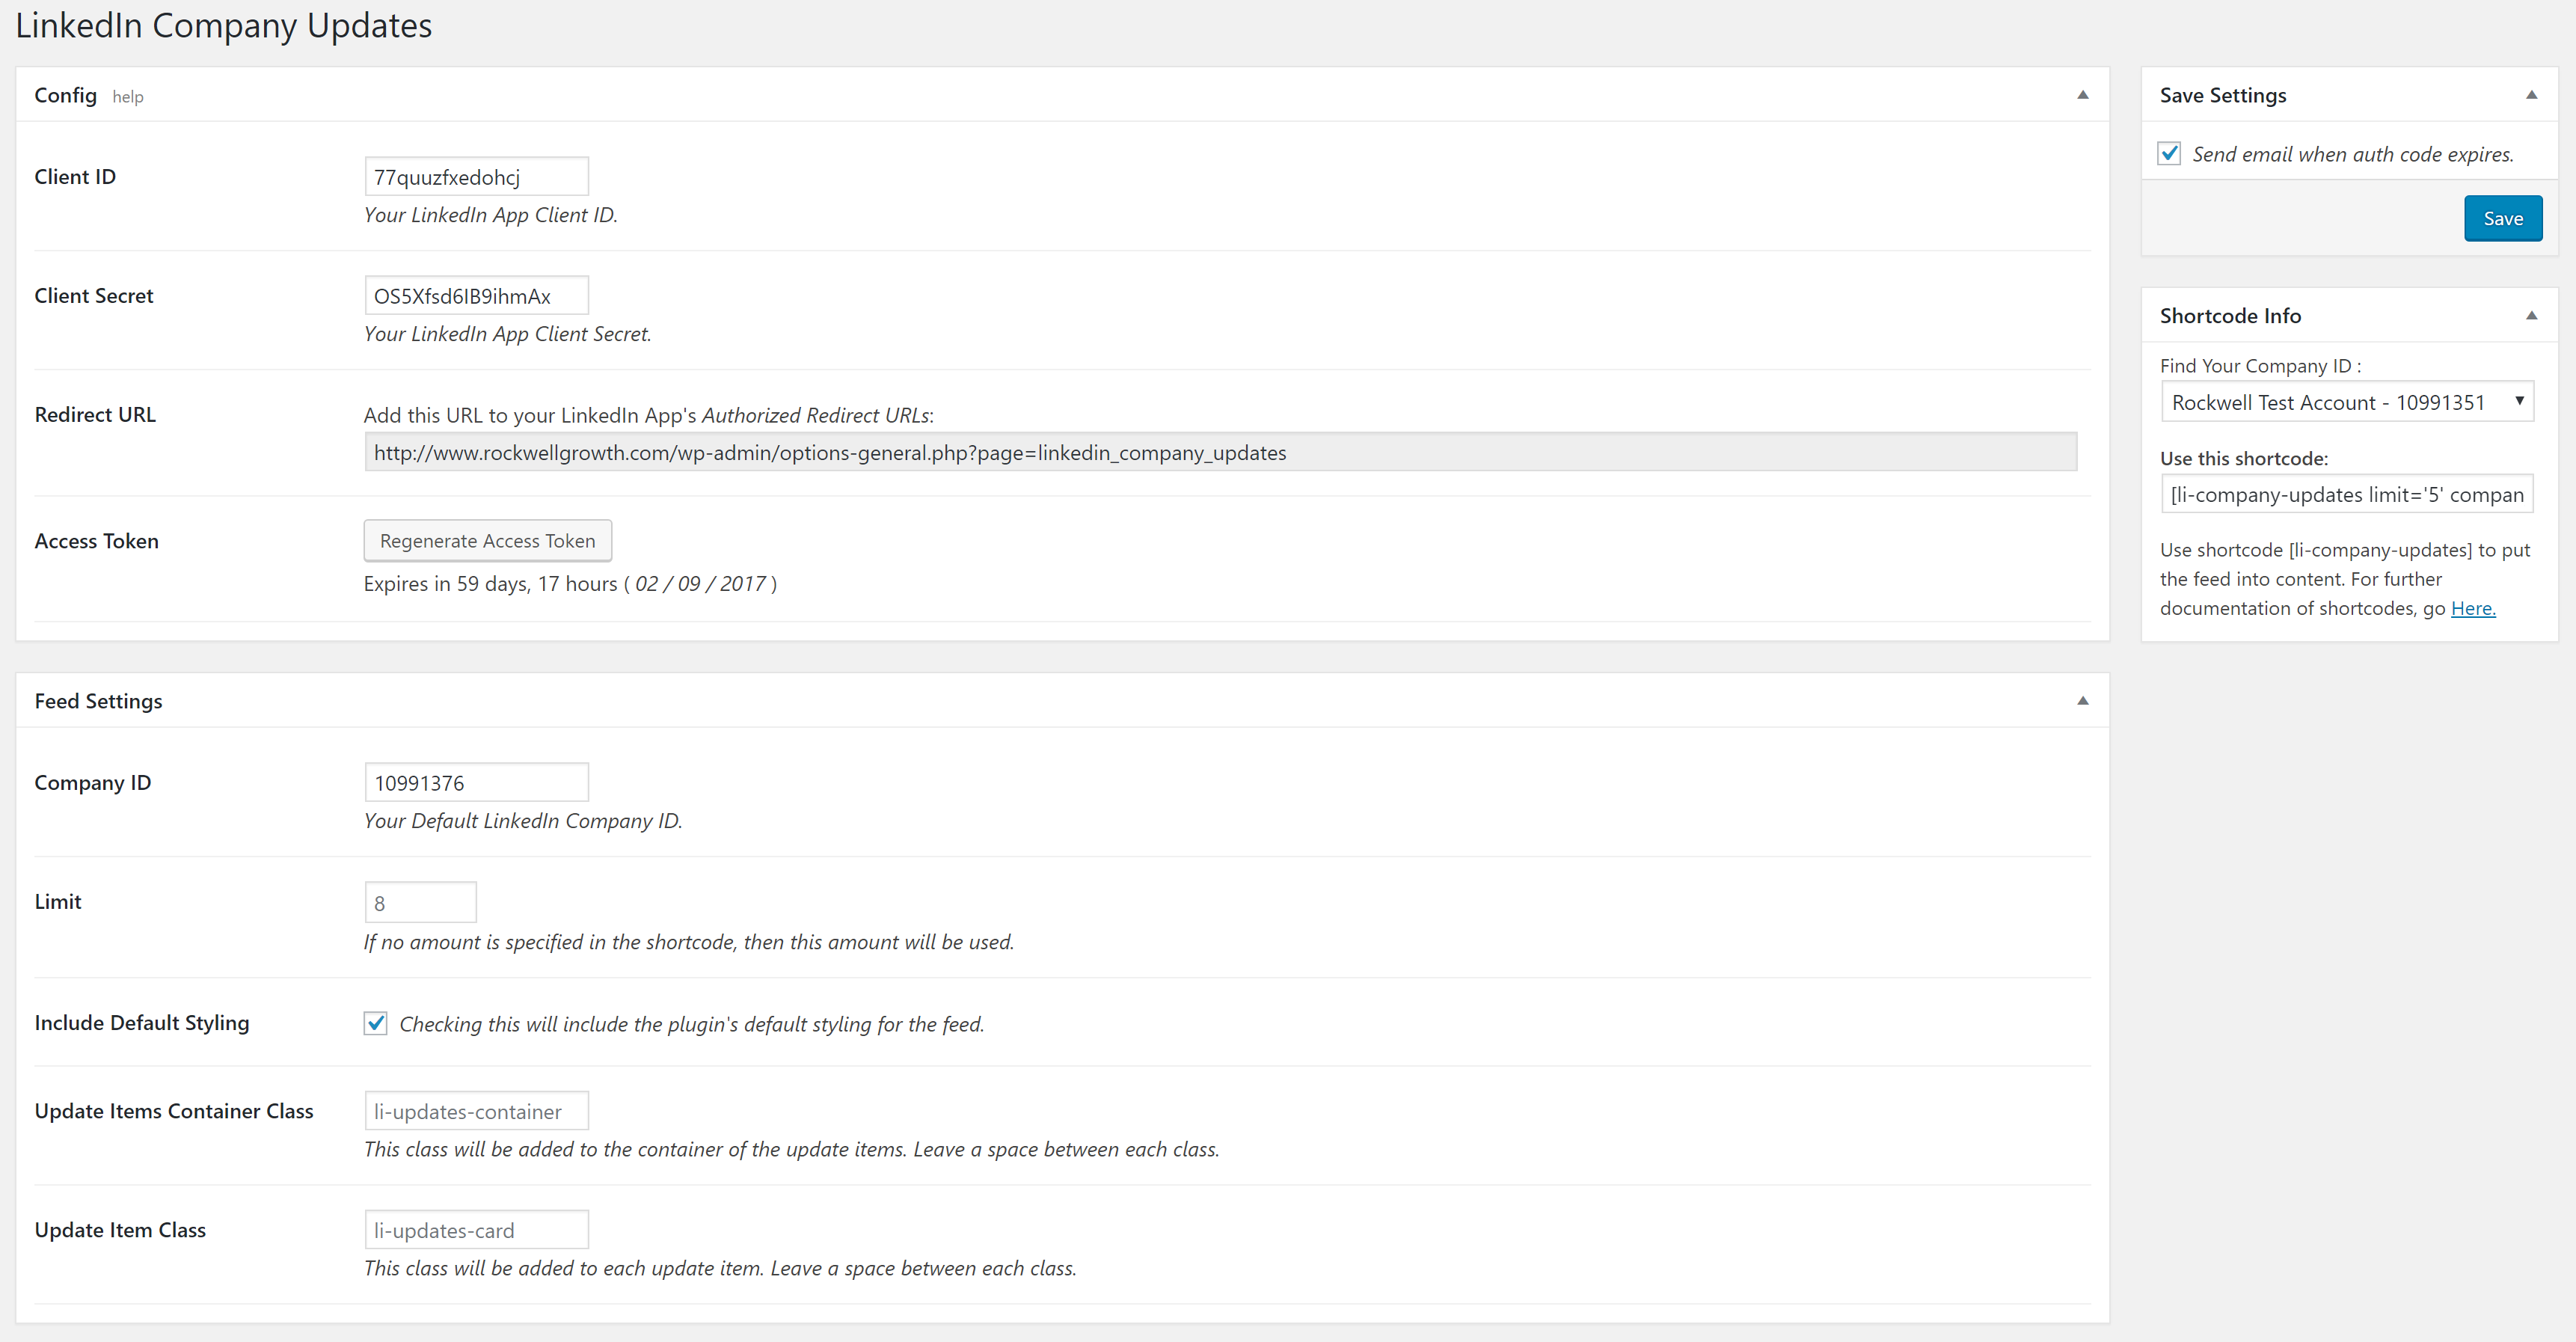The width and height of the screenshot is (2576, 1342).
Task: Toggle send email when auth expires
Action: (x=2169, y=154)
